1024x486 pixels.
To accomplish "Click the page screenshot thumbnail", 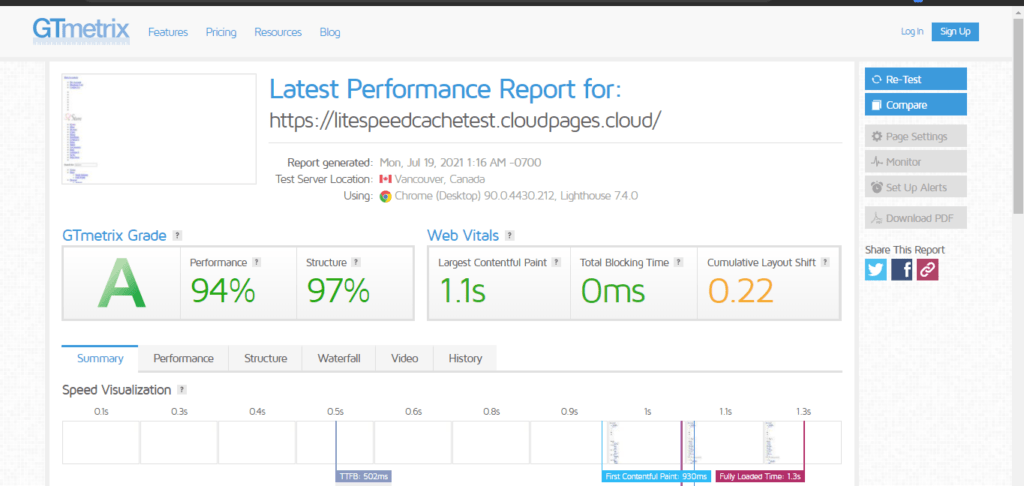I will pyautogui.click(x=159, y=129).
